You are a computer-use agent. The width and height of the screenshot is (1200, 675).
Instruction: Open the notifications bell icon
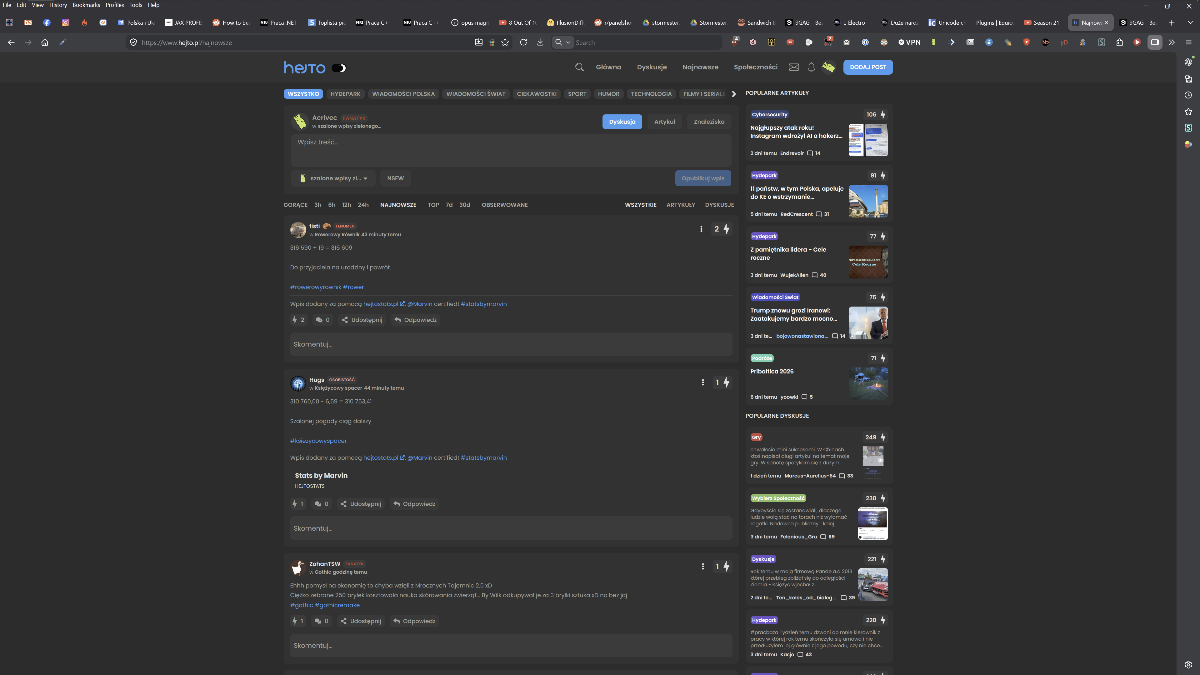tap(811, 67)
